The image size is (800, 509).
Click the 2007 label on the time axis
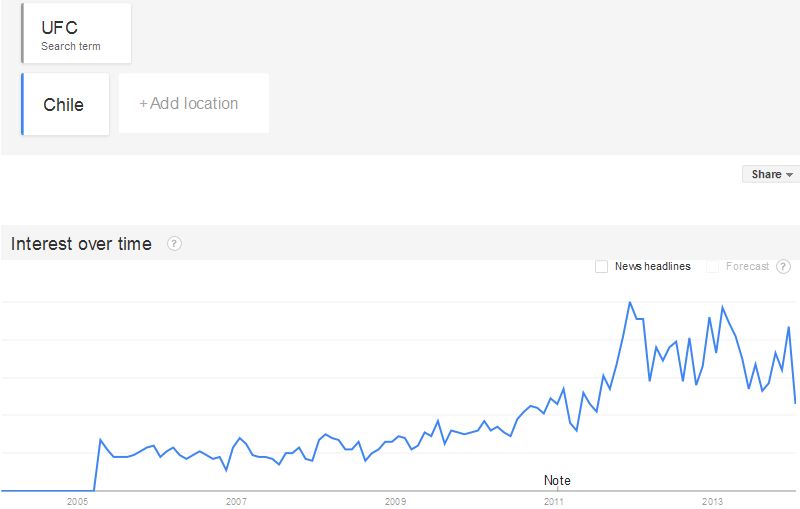(236, 501)
